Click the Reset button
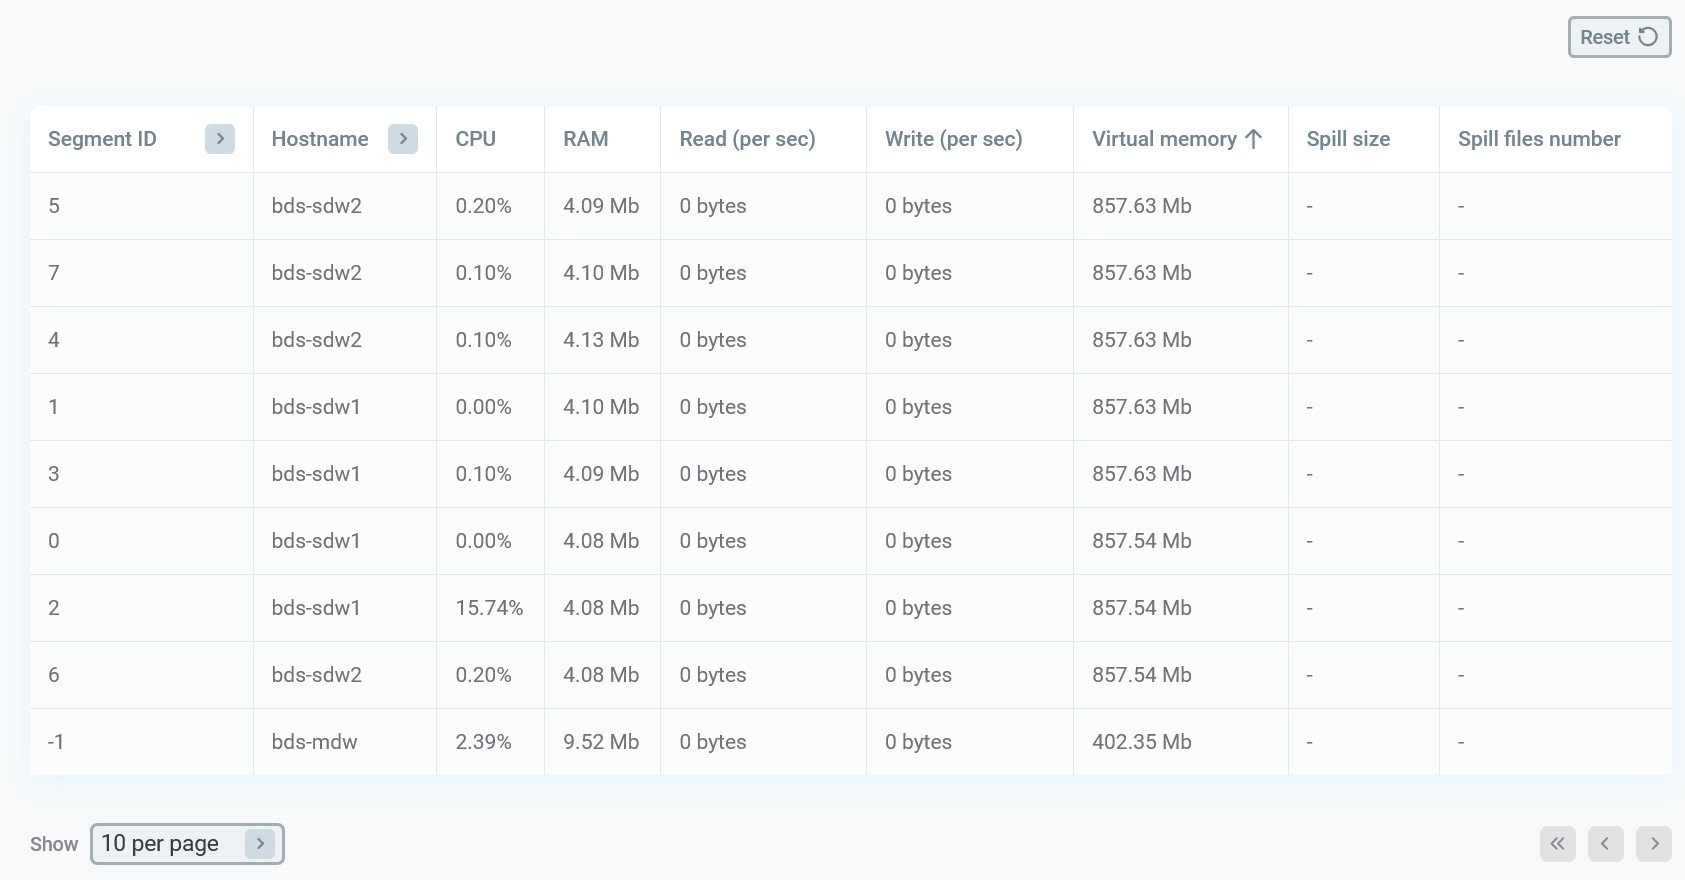This screenshot has height=880, width=1685. pyautogui.click(x=1619, y=36)
